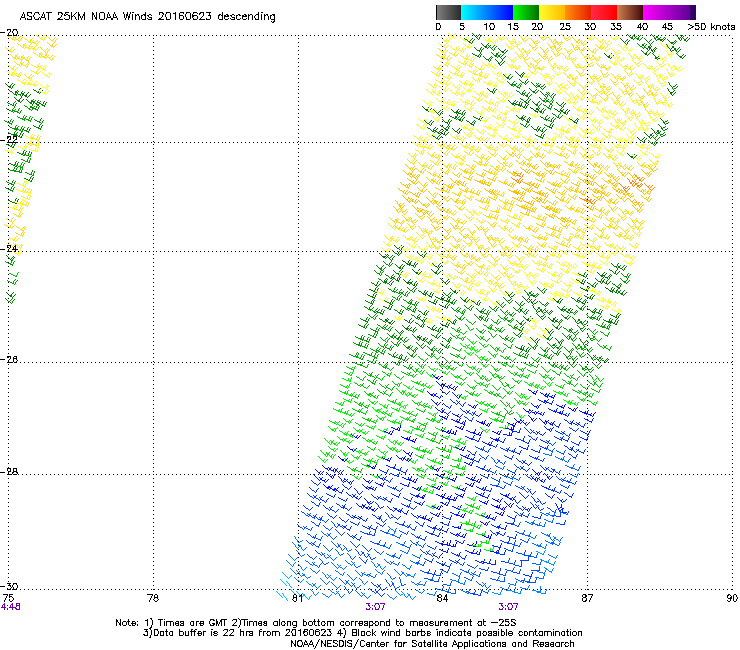Pick the brown 35-40 knots legend swatch
740x650 pixels.
[630, 12]
